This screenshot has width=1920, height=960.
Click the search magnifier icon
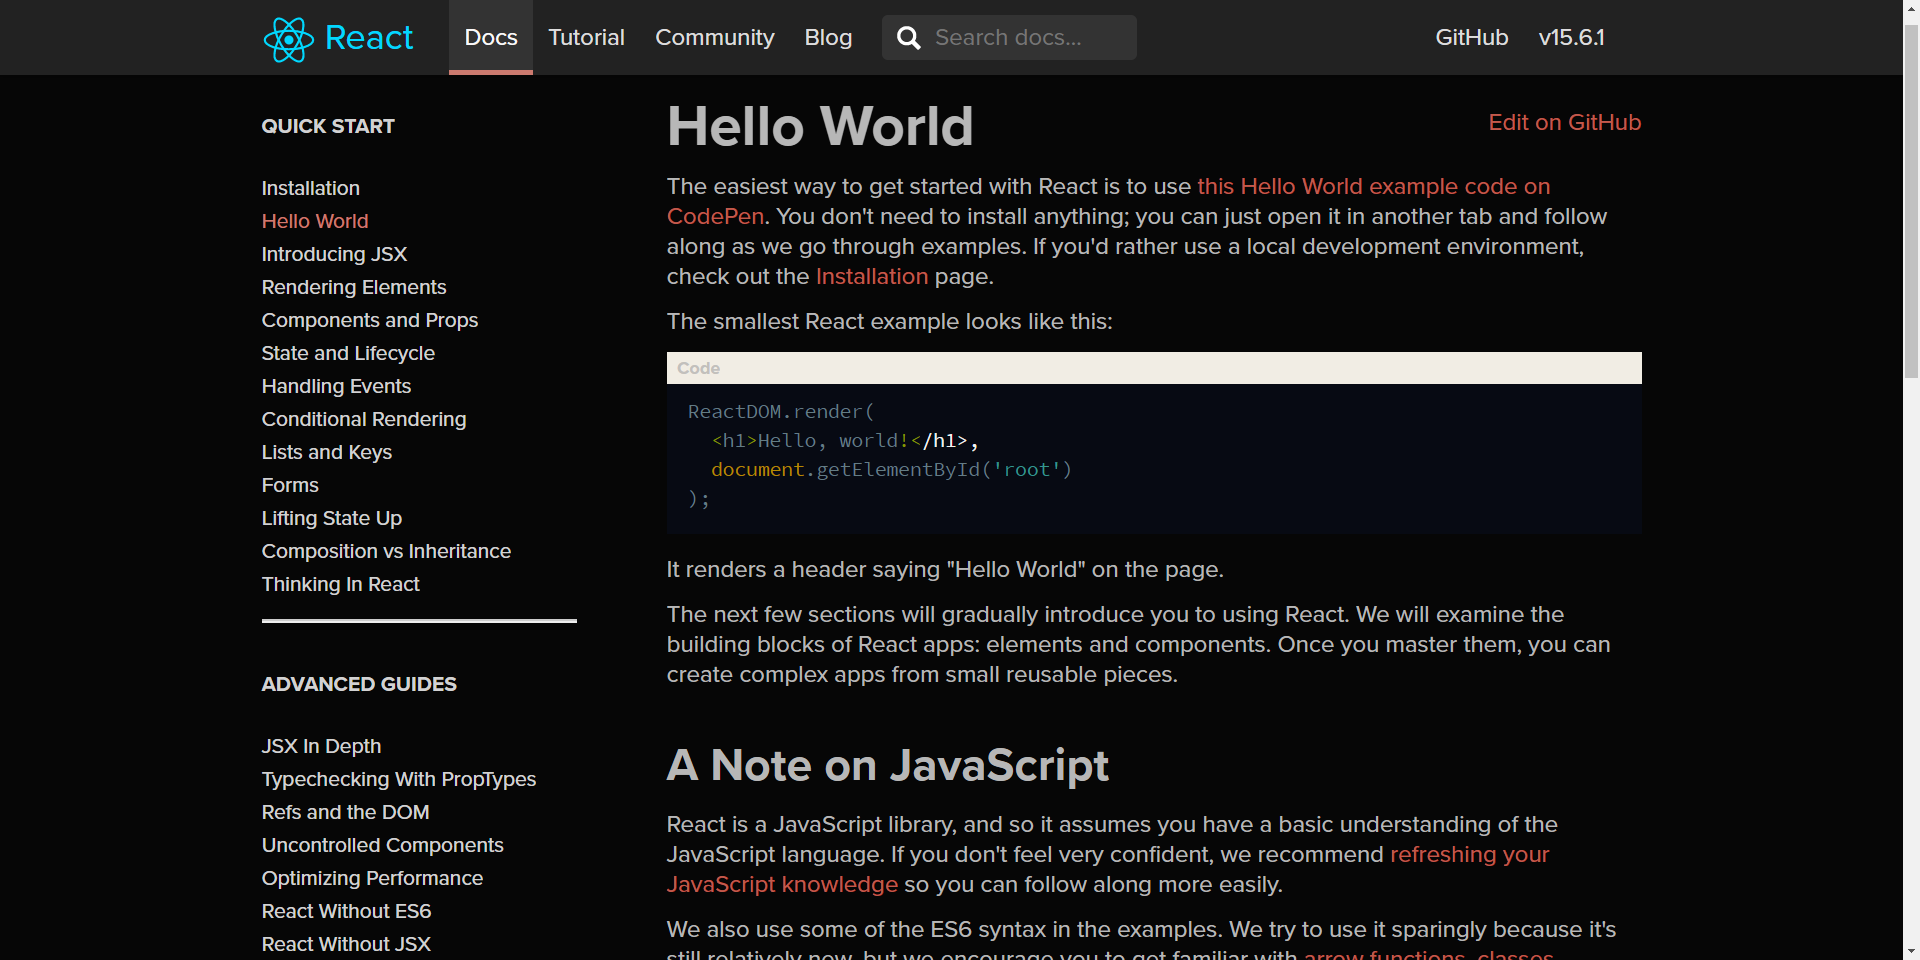pos(908,38)
